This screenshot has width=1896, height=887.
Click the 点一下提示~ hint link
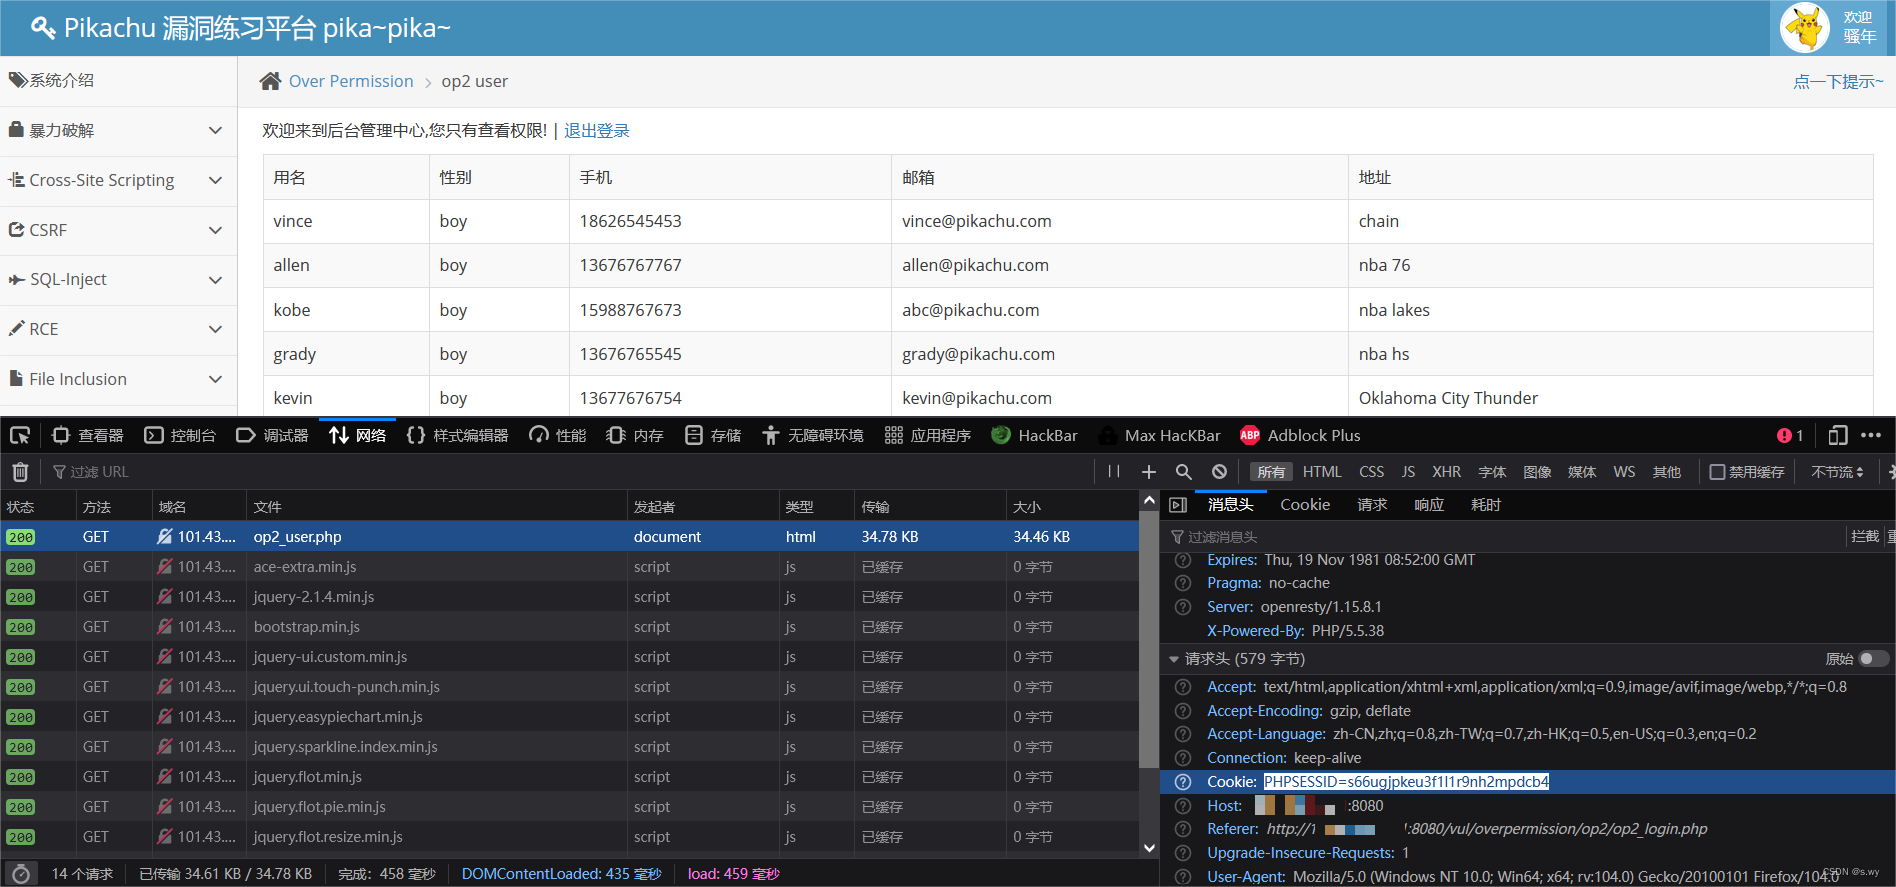pos(1838,82)
